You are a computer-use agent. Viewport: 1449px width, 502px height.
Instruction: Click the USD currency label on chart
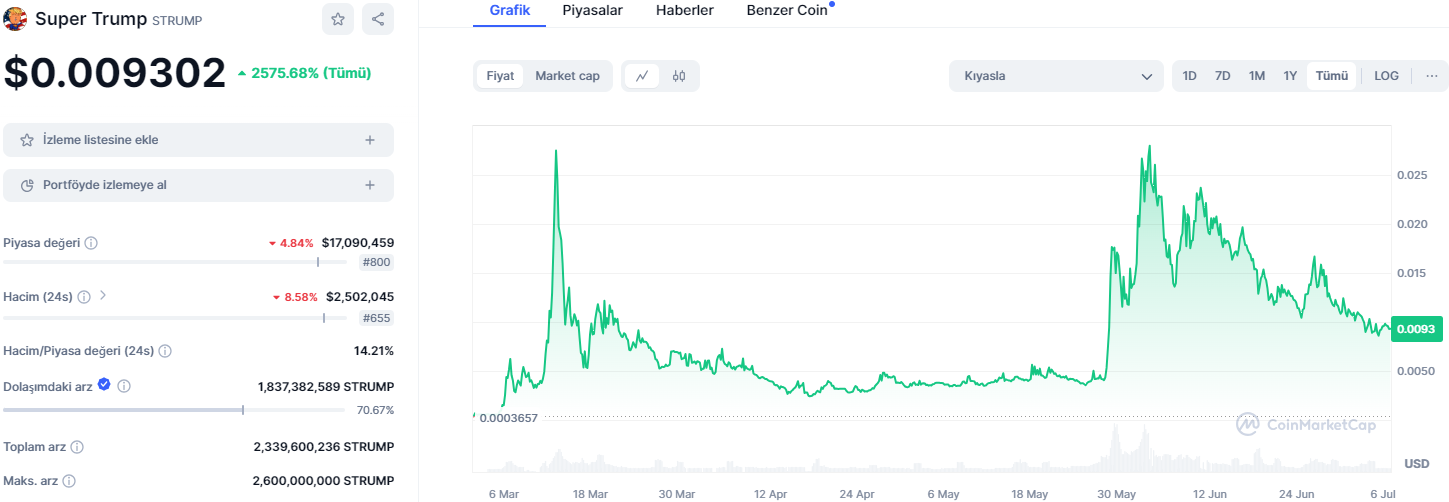[x=1417, y=464]
